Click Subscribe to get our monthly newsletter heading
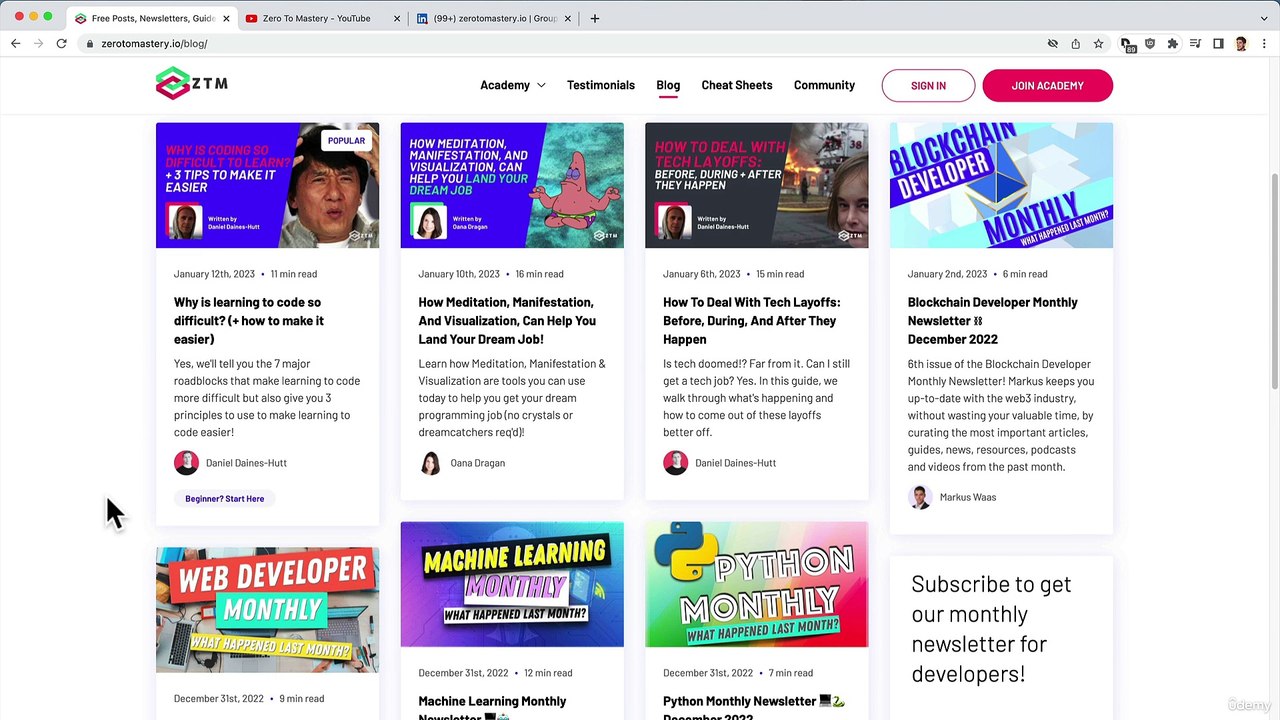Screen dimensions: 1280x720 [x=991, y=629]
